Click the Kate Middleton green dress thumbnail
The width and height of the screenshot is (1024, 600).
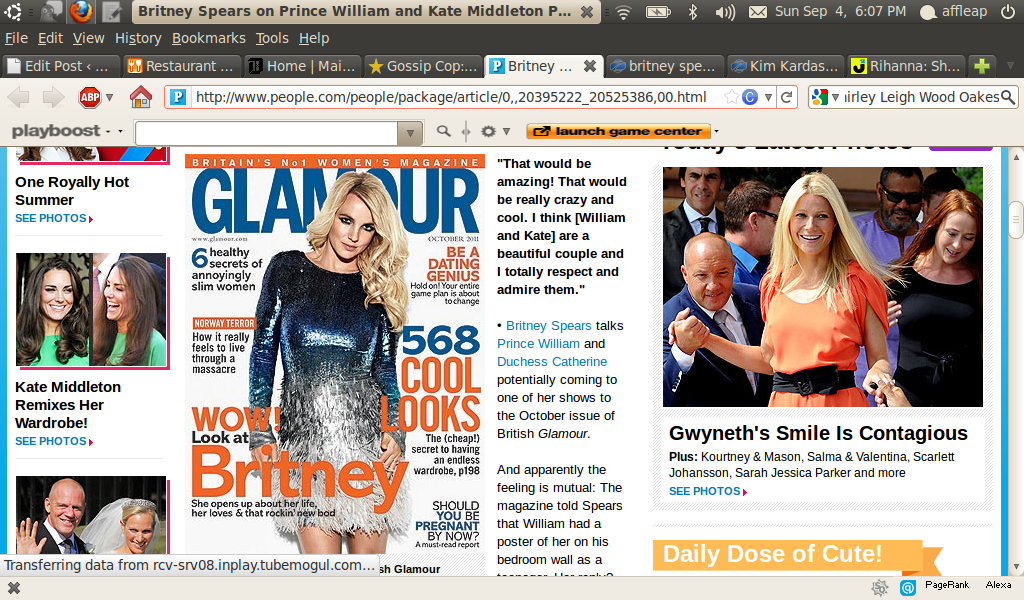point(91,309)
